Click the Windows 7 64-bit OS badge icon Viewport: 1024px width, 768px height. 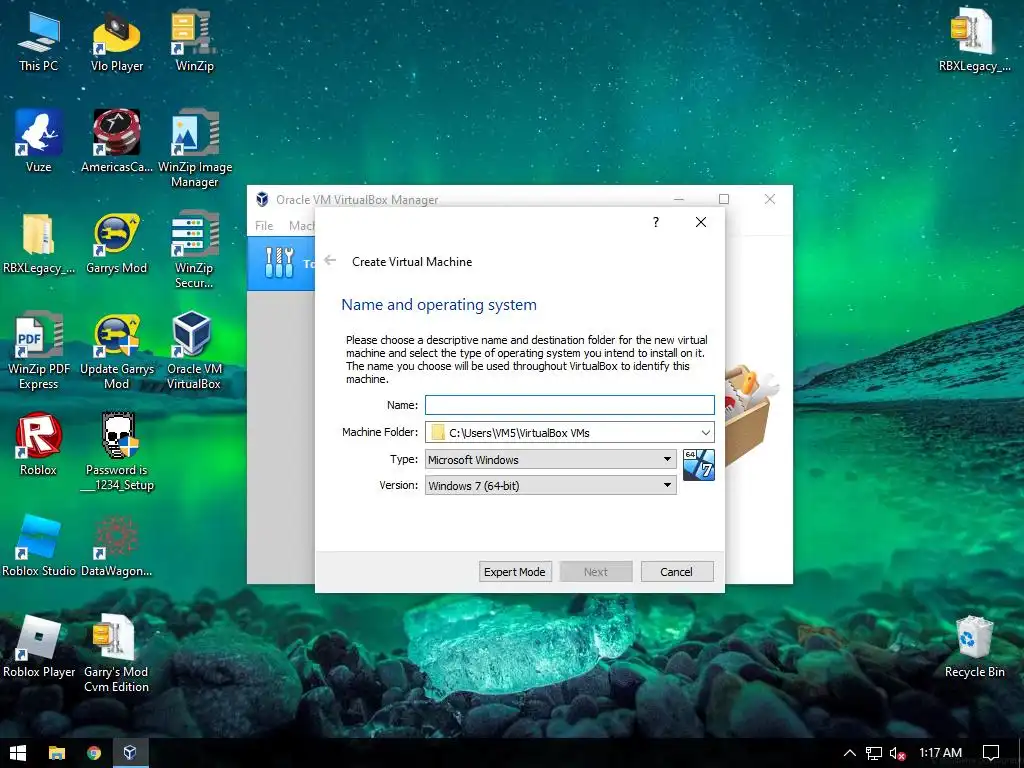[x=699, y=465]
